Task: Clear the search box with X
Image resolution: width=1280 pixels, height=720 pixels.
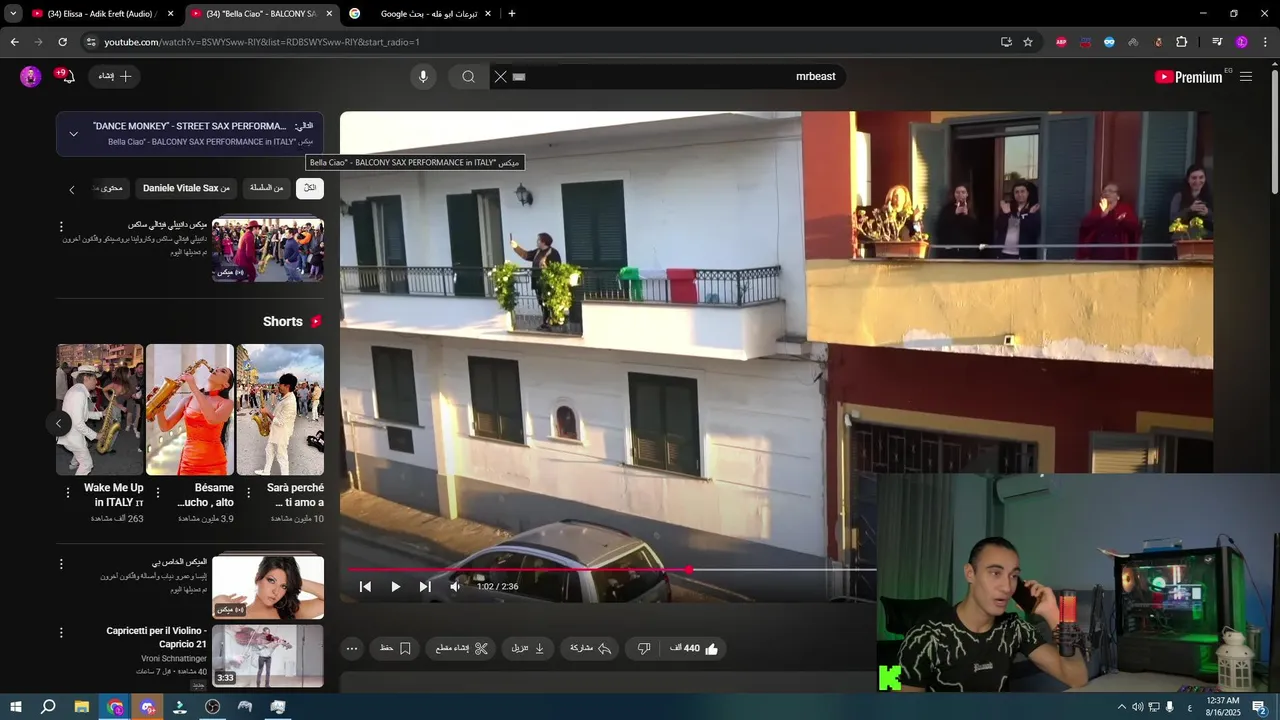Action: click(501, 77)
